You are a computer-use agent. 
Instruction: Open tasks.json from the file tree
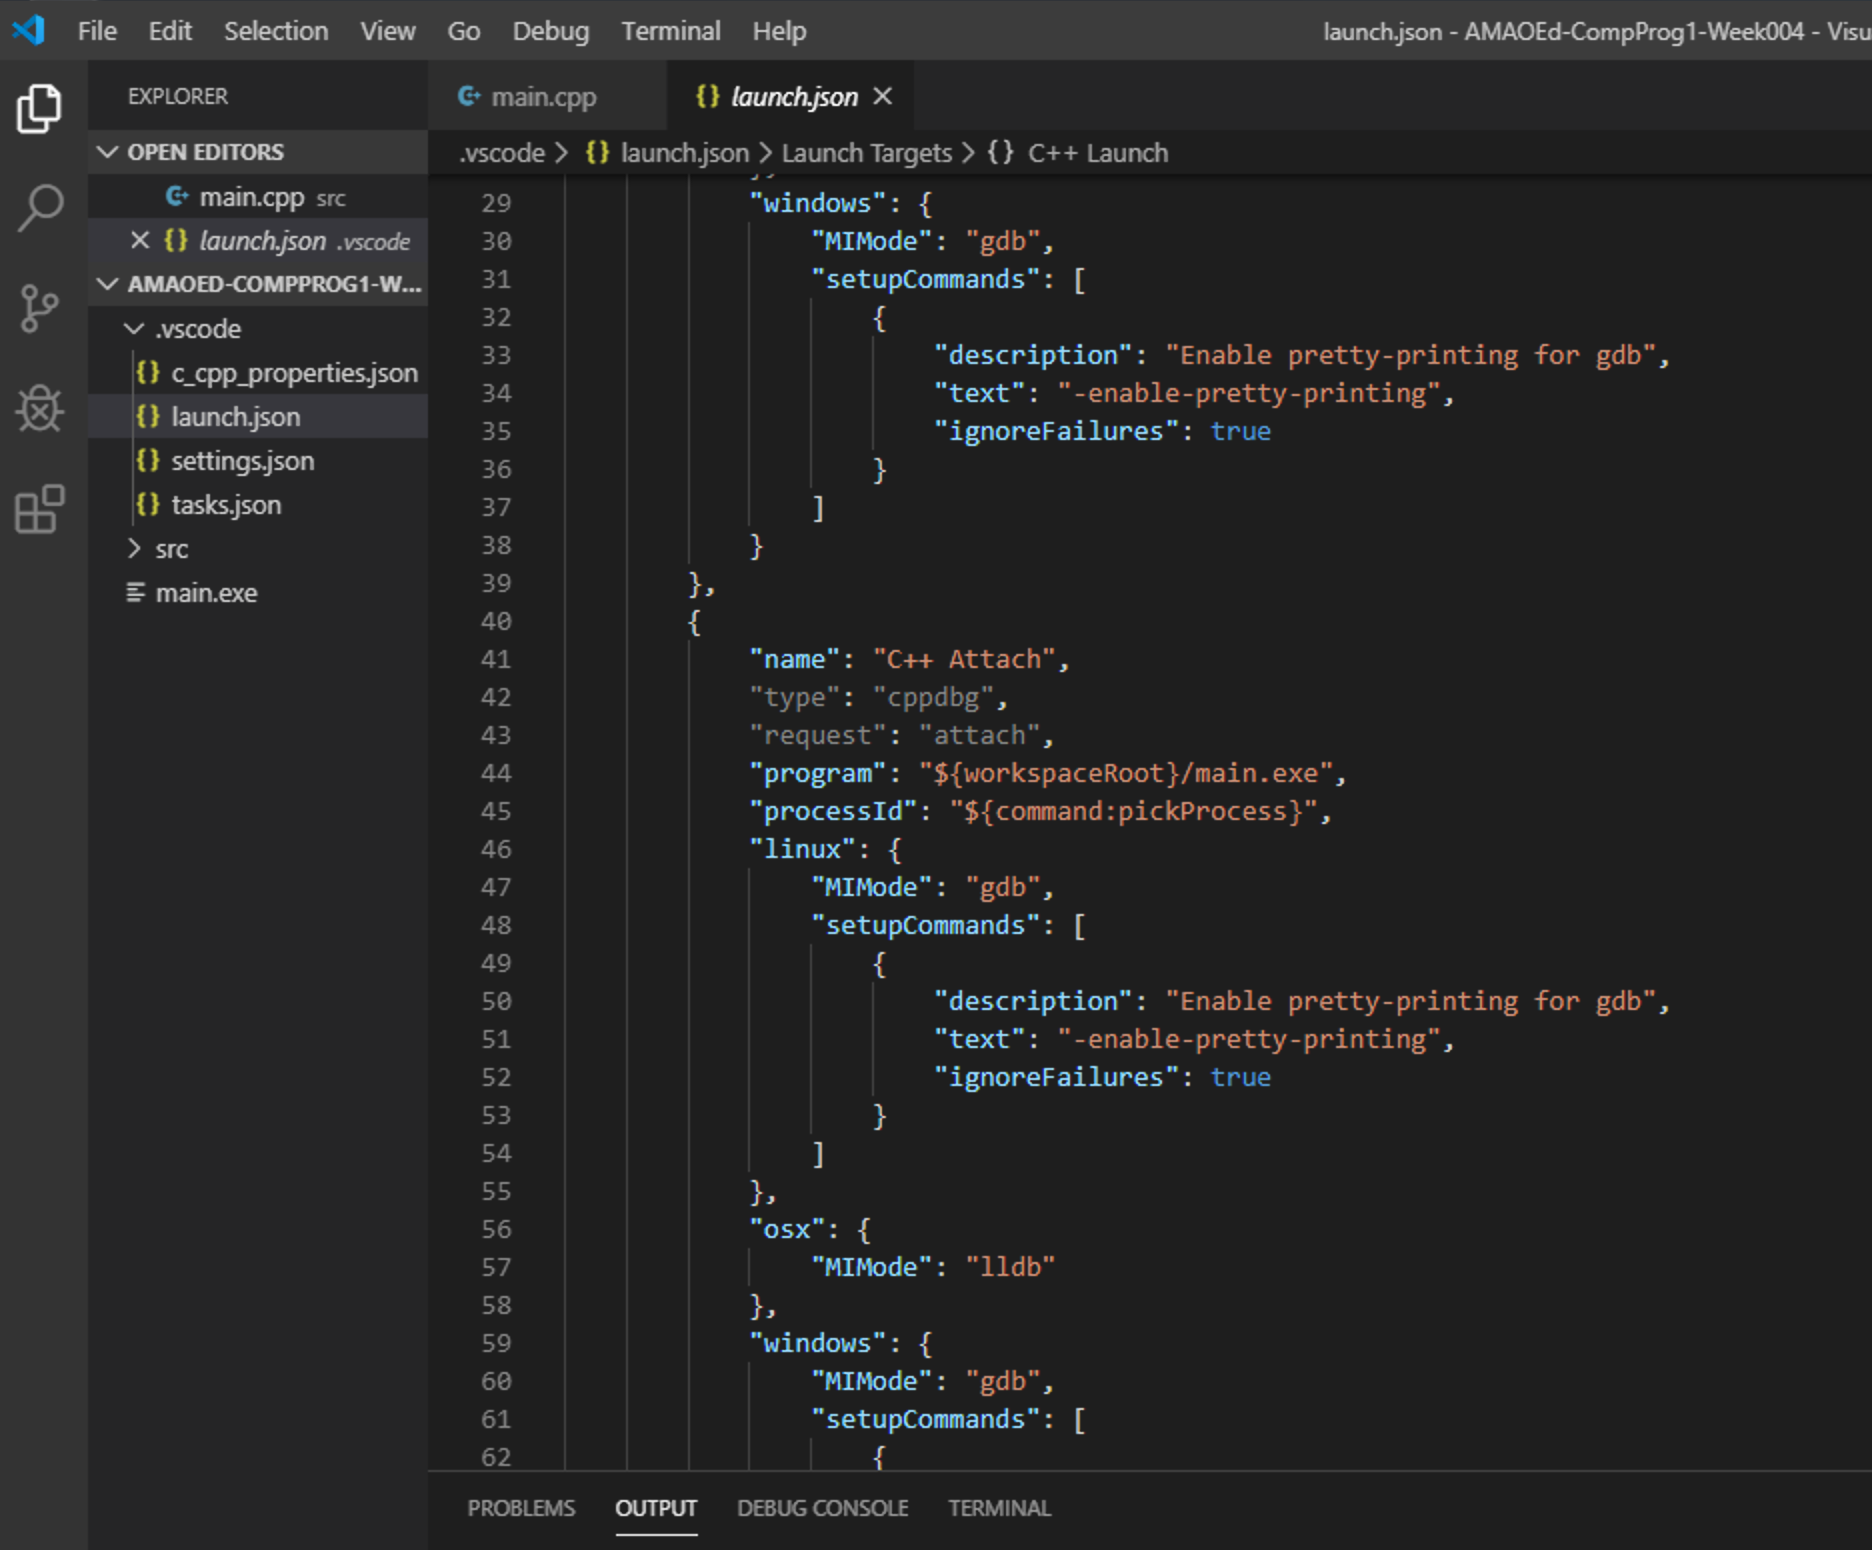point(226,505)
